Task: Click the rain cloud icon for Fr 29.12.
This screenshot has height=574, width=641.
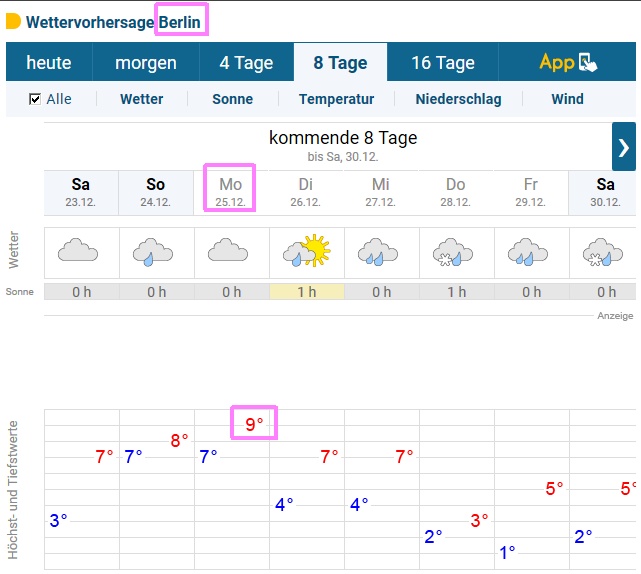Action: (x=528, y=252)
